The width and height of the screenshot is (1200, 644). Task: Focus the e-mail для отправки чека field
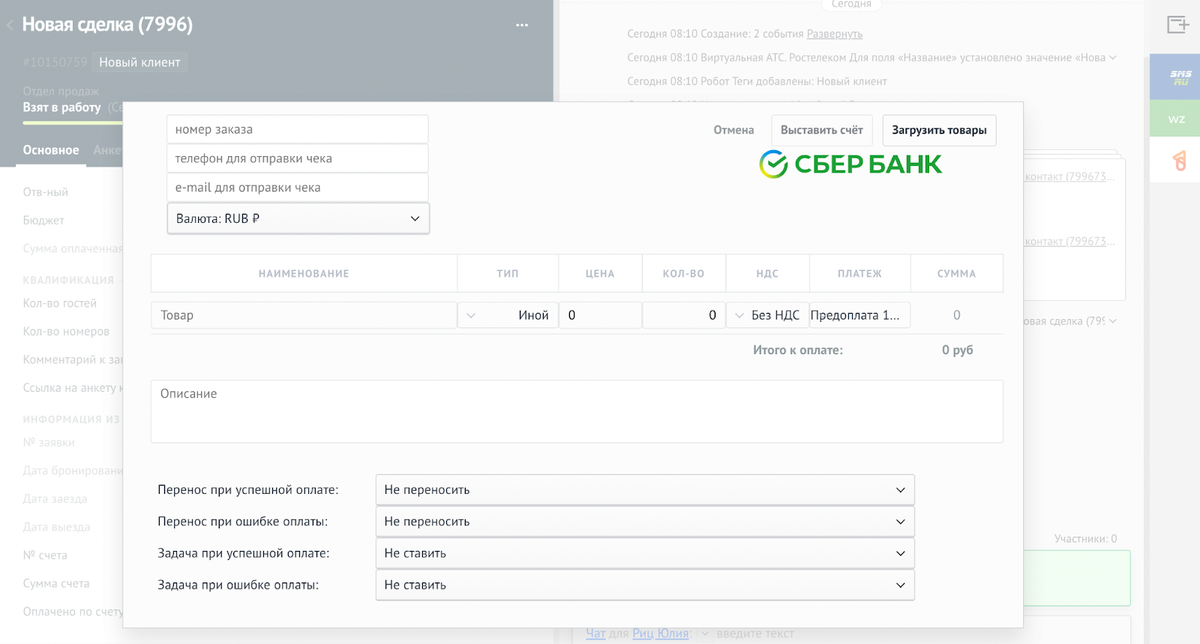click(298, 187)
